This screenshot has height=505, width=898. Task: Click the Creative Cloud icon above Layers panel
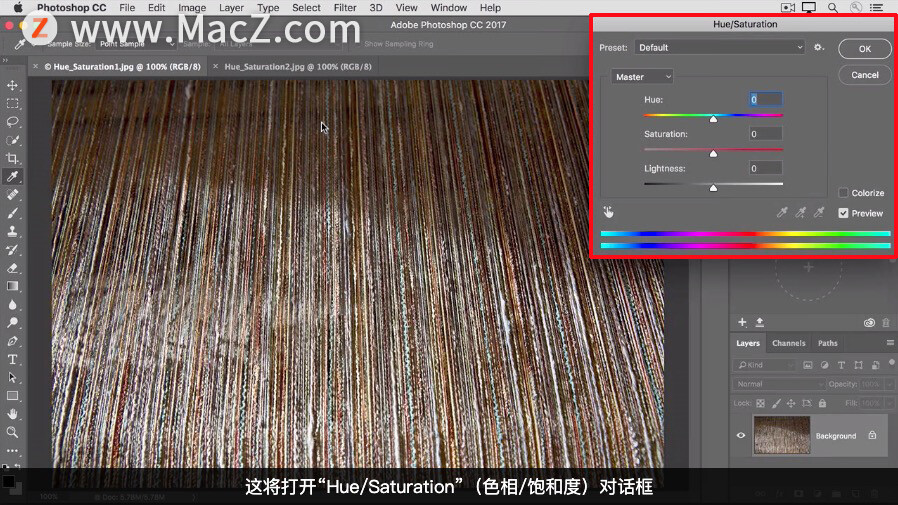click(x=869, y=323)
